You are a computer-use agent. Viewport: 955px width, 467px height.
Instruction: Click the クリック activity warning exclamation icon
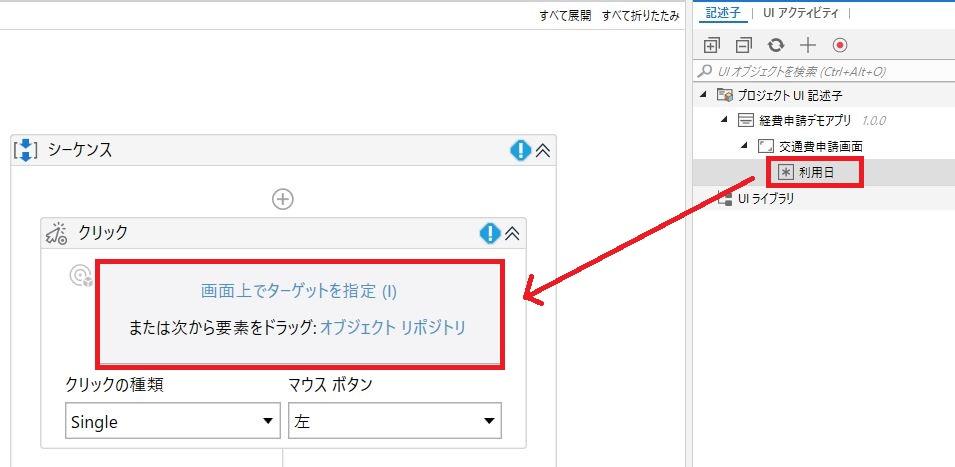[x=490, y=233]
